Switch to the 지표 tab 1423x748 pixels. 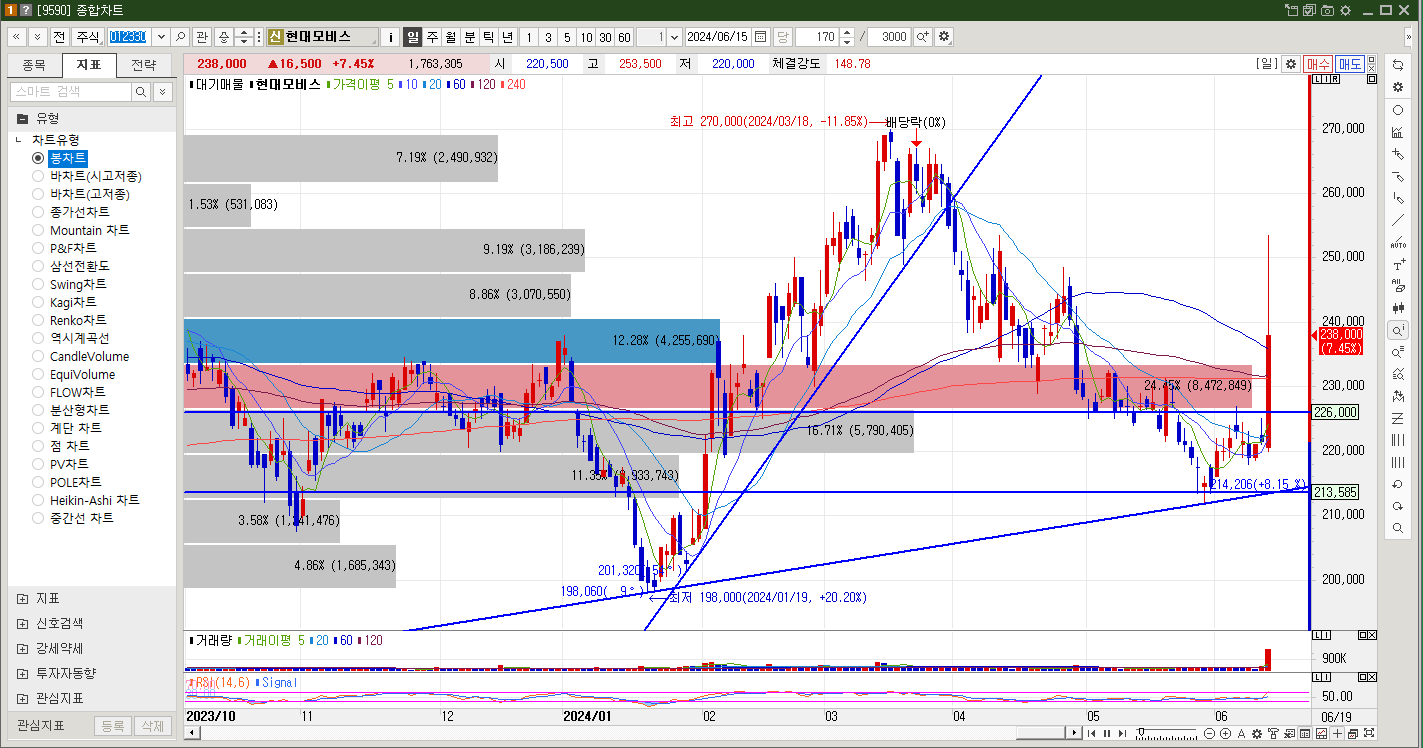89,65
